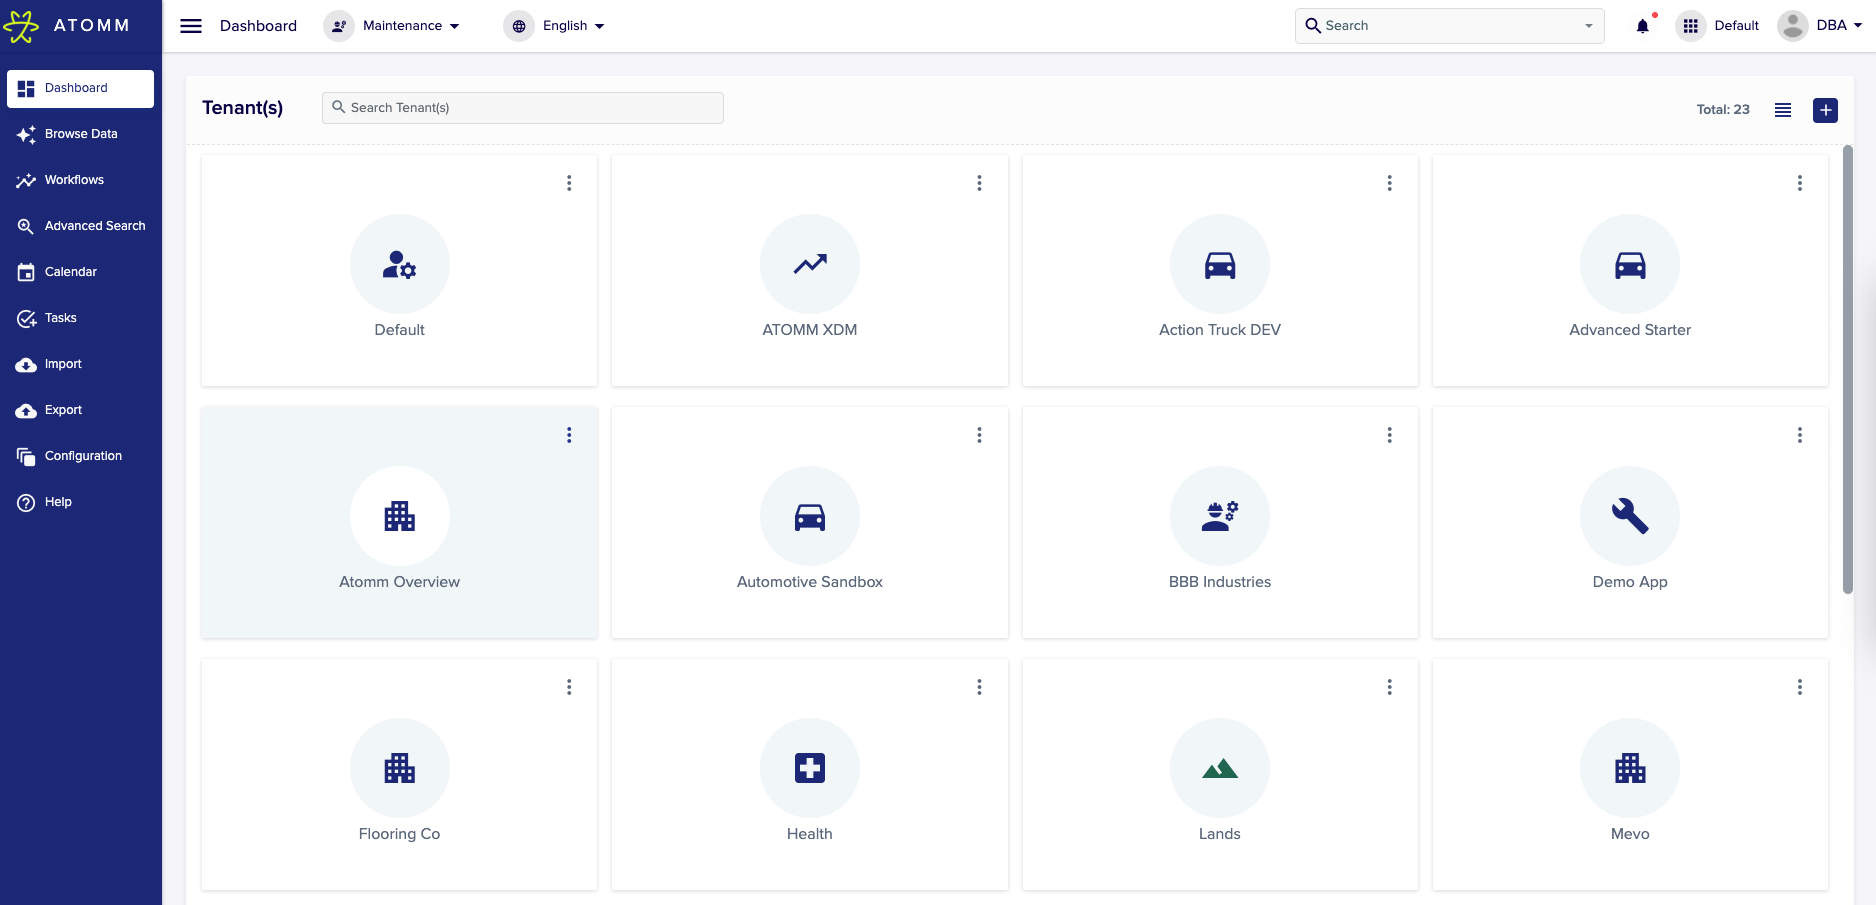This screenshot has height=905, width=1876.
Task: Open options menu on Atomm Overview card
Action: [x=569, y=435]
